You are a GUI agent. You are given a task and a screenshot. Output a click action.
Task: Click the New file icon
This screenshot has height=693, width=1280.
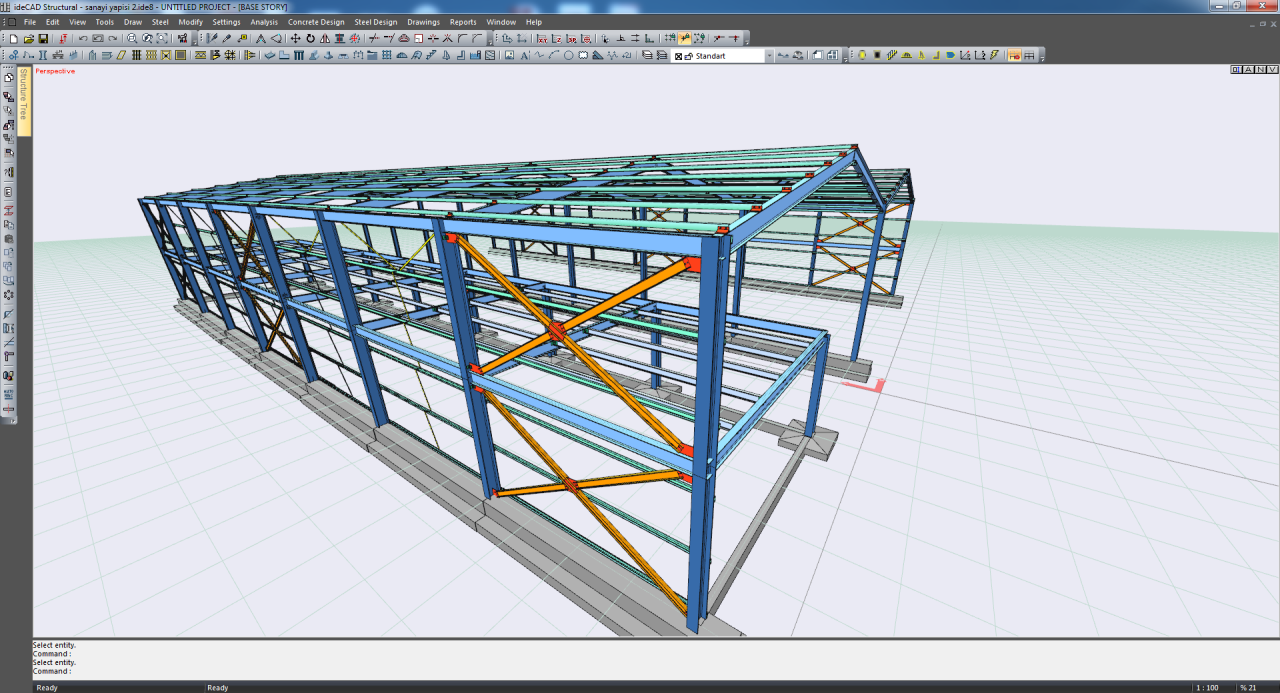pyautogui.click(x=14, y=39)
